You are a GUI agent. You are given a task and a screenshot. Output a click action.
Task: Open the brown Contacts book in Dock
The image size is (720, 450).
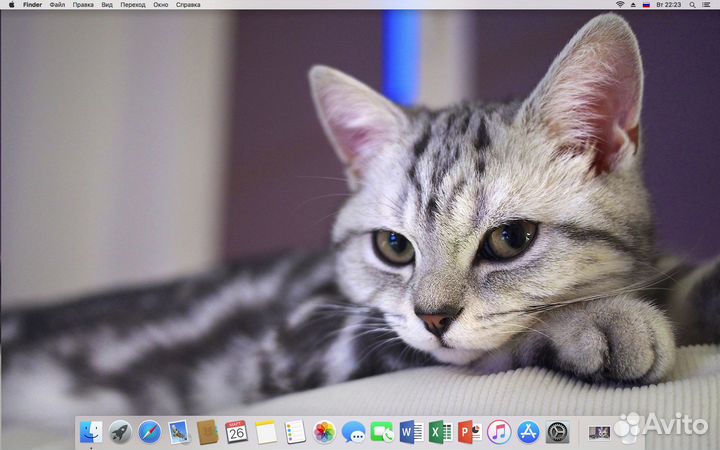(x=208, y=432)
